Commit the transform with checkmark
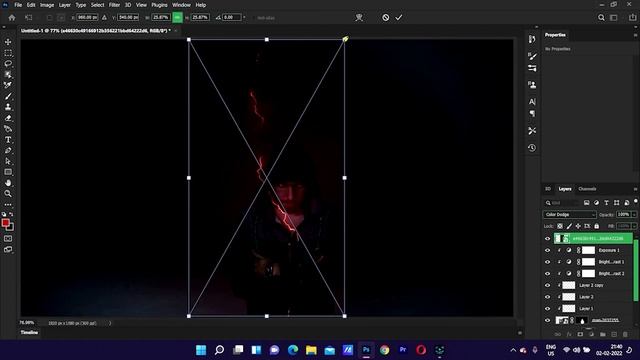The width and height of the screenshot is (640, 360). 399,18
